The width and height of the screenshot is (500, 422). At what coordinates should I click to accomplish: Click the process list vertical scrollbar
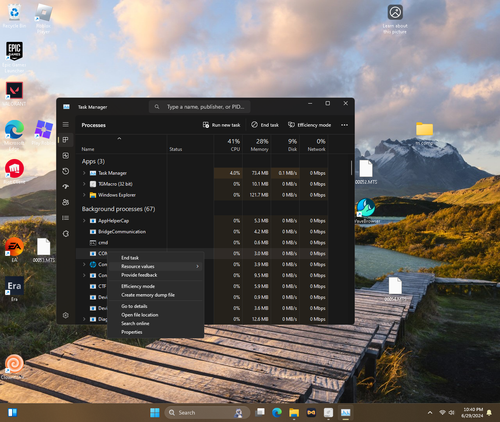click(x=351, y=168)
